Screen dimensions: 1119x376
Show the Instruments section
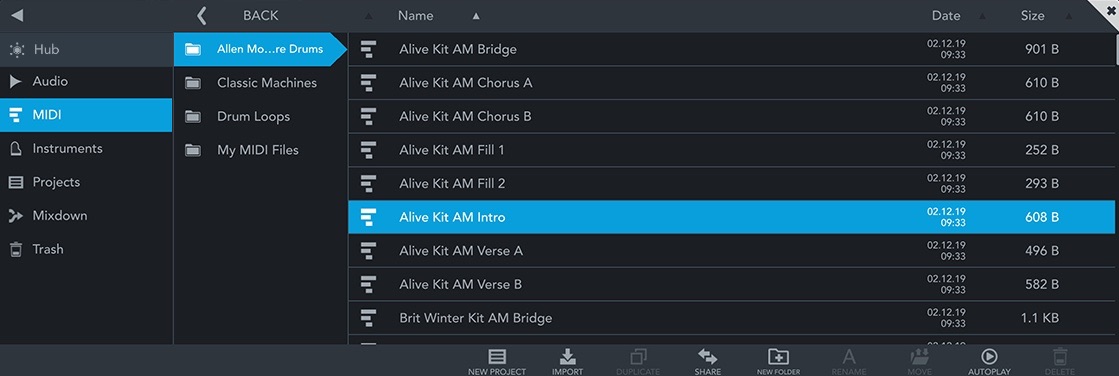point(86,148)
